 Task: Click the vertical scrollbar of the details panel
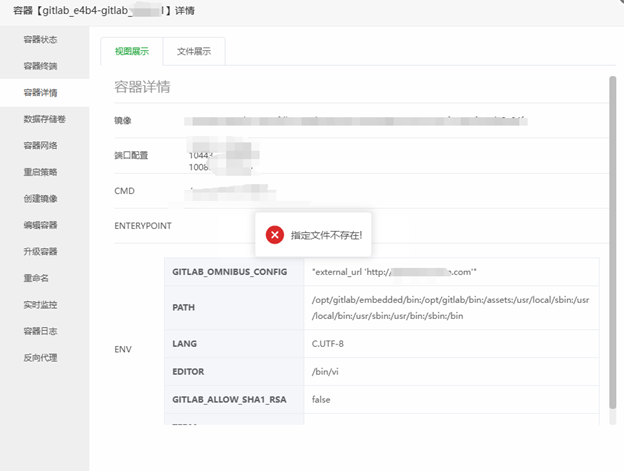coord(612,243)
